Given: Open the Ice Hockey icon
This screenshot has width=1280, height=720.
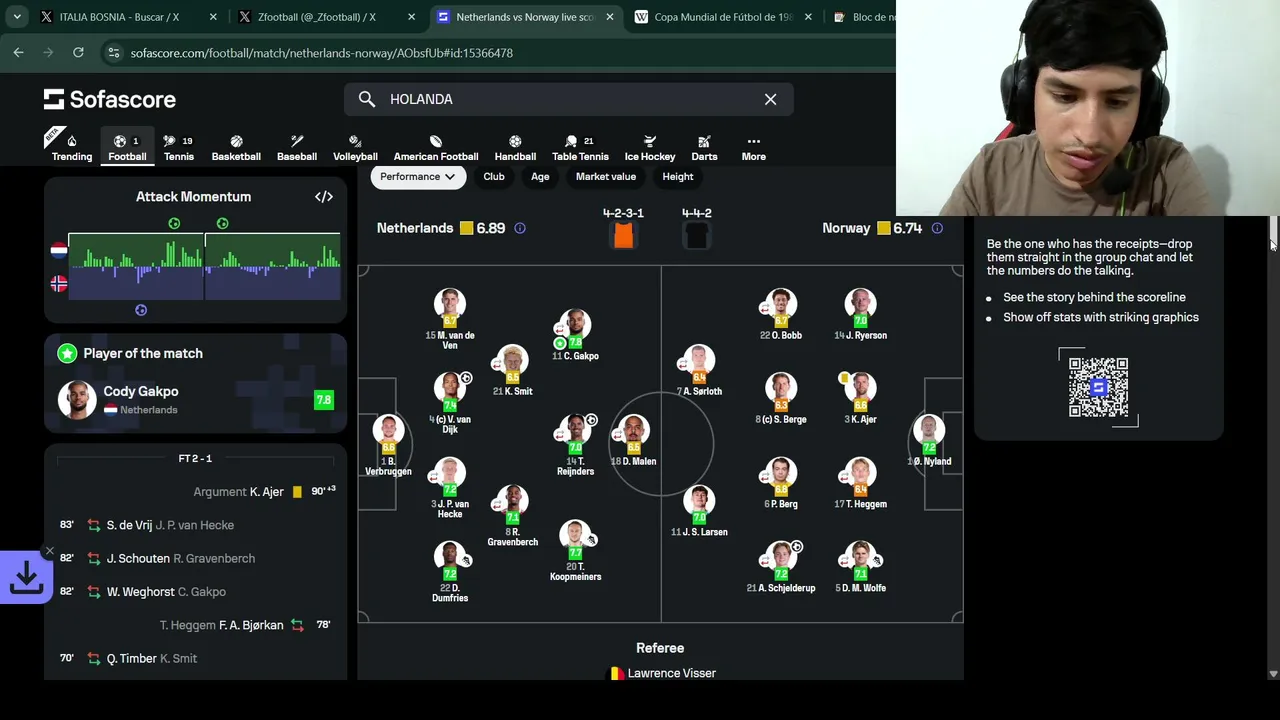Looking at the screenshot, I should point(650,141).
